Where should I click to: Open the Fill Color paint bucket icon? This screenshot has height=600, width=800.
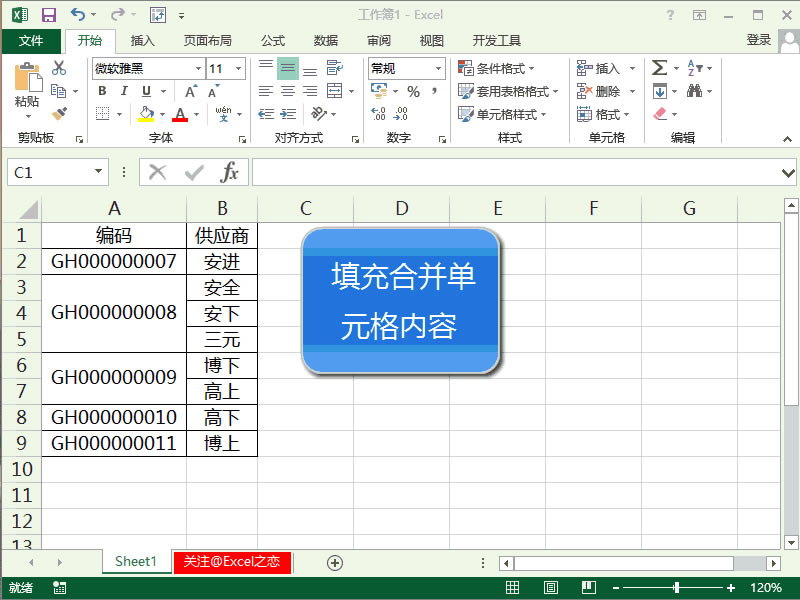pos(147,113)
